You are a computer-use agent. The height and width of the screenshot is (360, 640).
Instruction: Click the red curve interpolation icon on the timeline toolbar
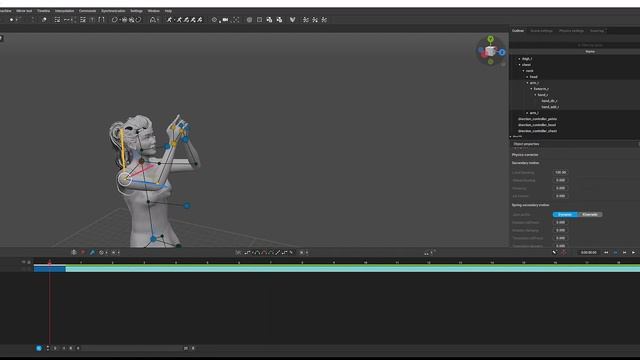(264, 253)
